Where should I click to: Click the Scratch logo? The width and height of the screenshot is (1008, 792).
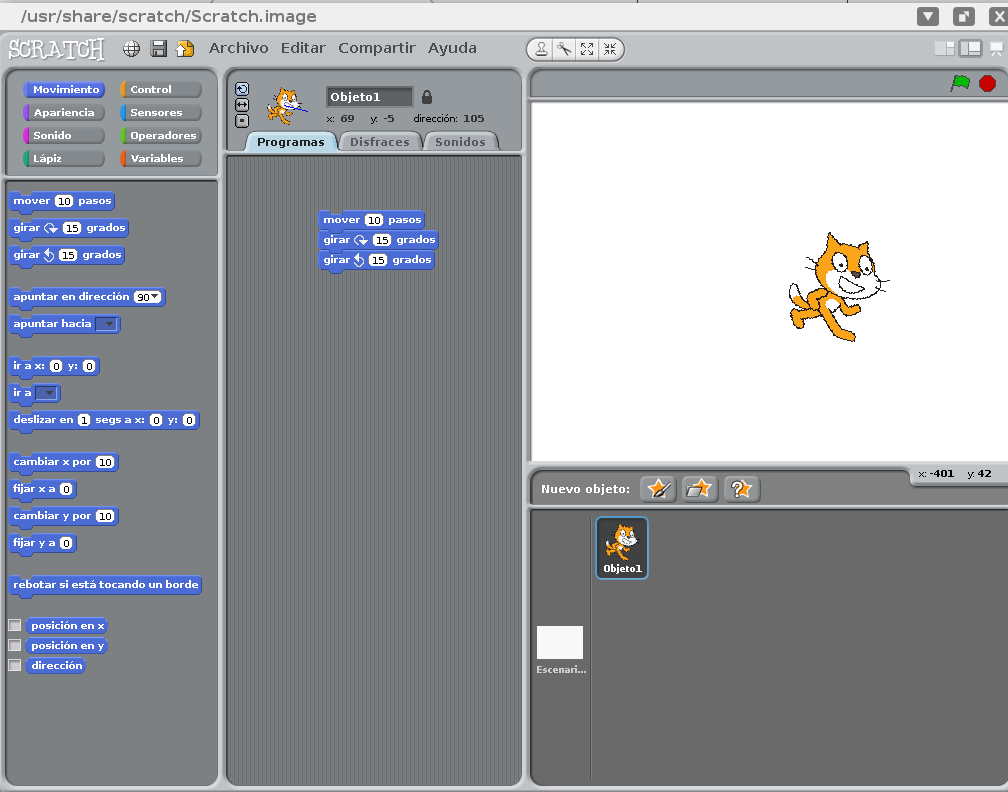click(56, 50)
